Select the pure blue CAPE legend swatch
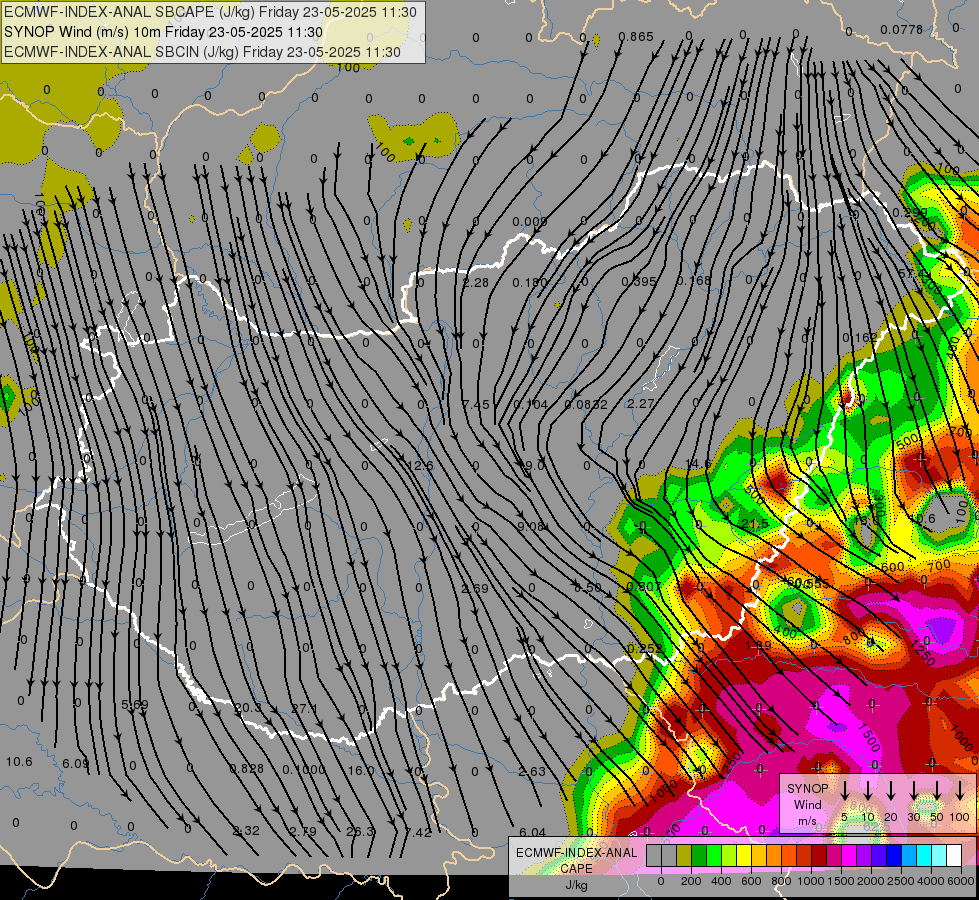Screen dimensions: 979x900 point(893,856)
